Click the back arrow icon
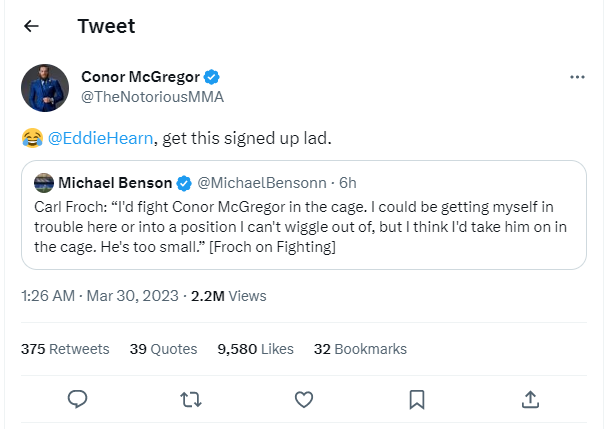Image resolution: width=610 pixels, height=429 pixels. click(31, 26)
